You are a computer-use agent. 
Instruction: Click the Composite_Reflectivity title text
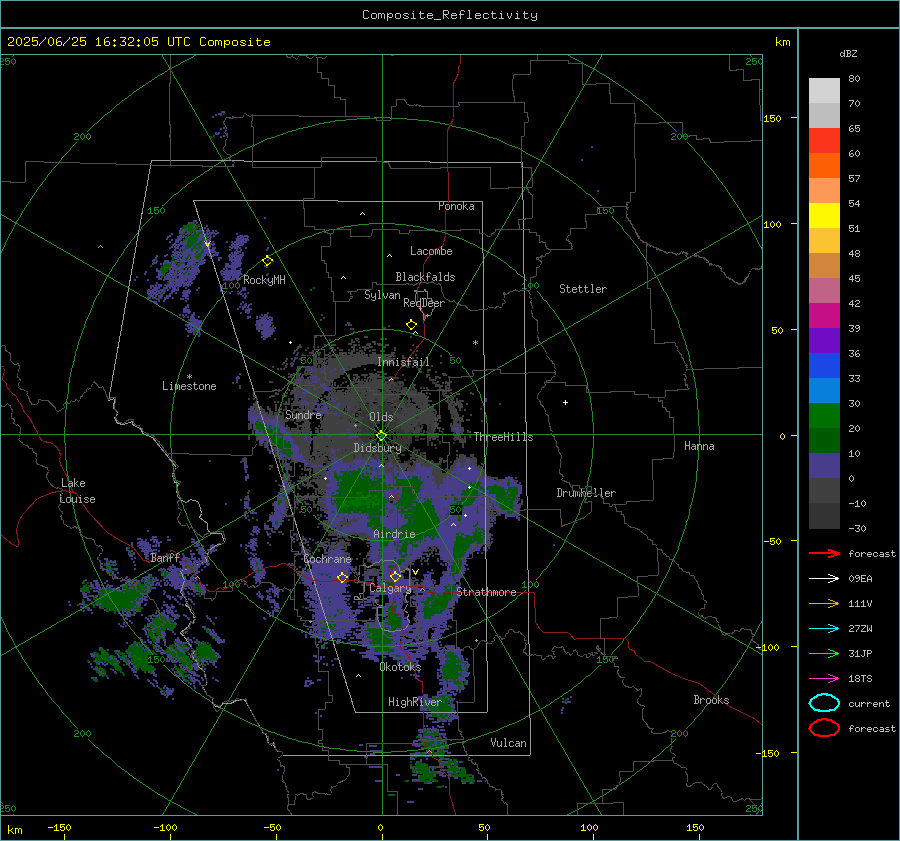tap(450, 15)
